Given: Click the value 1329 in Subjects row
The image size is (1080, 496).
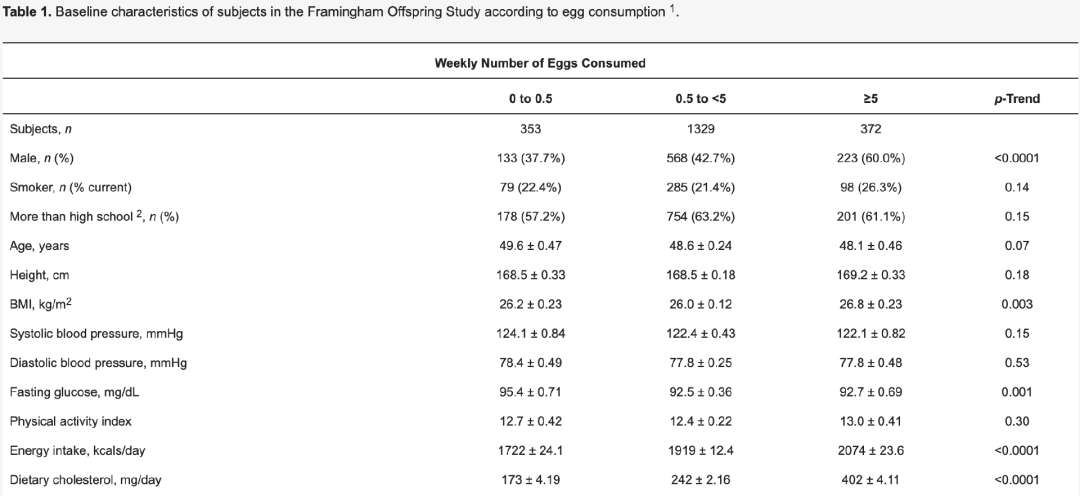Looking at the screenshot, I should [703, 129].
